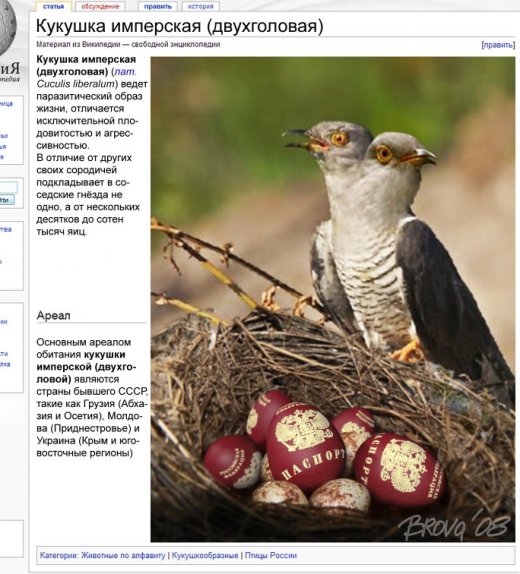
Task: Switch to the обсуждение tab
Action: (100, 6)
